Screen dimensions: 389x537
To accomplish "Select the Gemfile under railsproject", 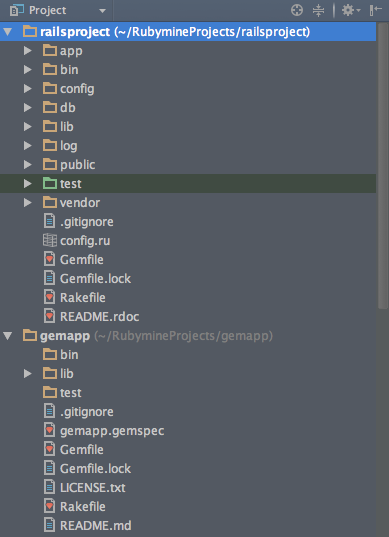I will [x=81, y=260].
